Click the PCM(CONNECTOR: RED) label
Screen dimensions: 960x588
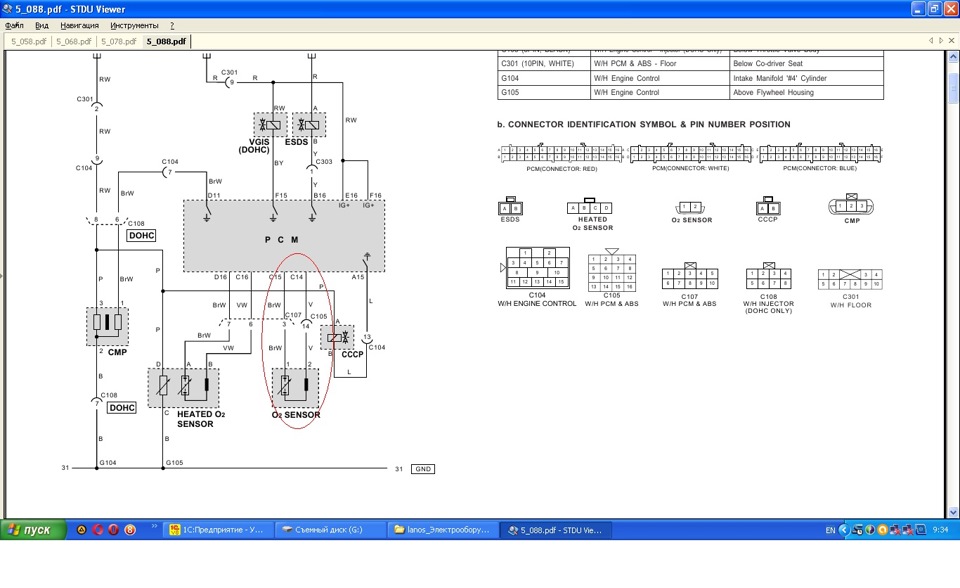(561, 168)
